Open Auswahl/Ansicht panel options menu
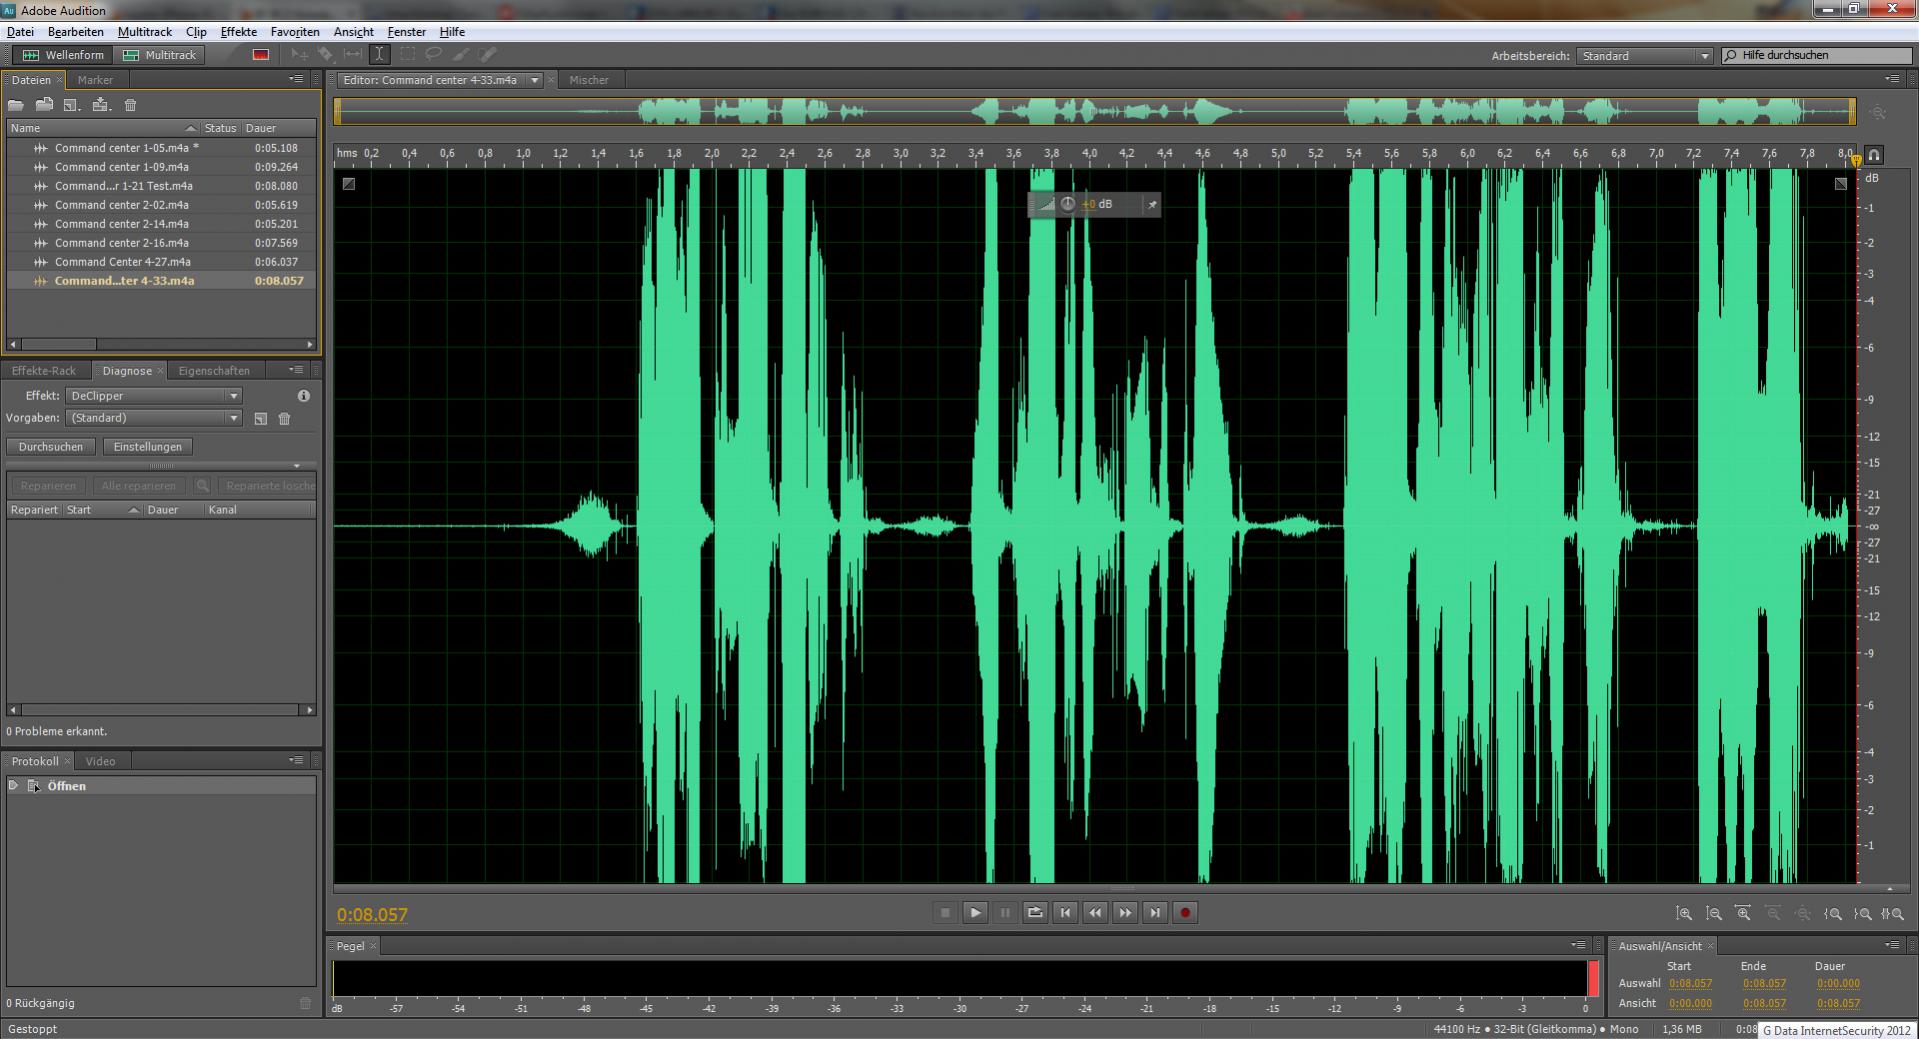This screenshot has width=1919, height=1039. [1892, 945]
